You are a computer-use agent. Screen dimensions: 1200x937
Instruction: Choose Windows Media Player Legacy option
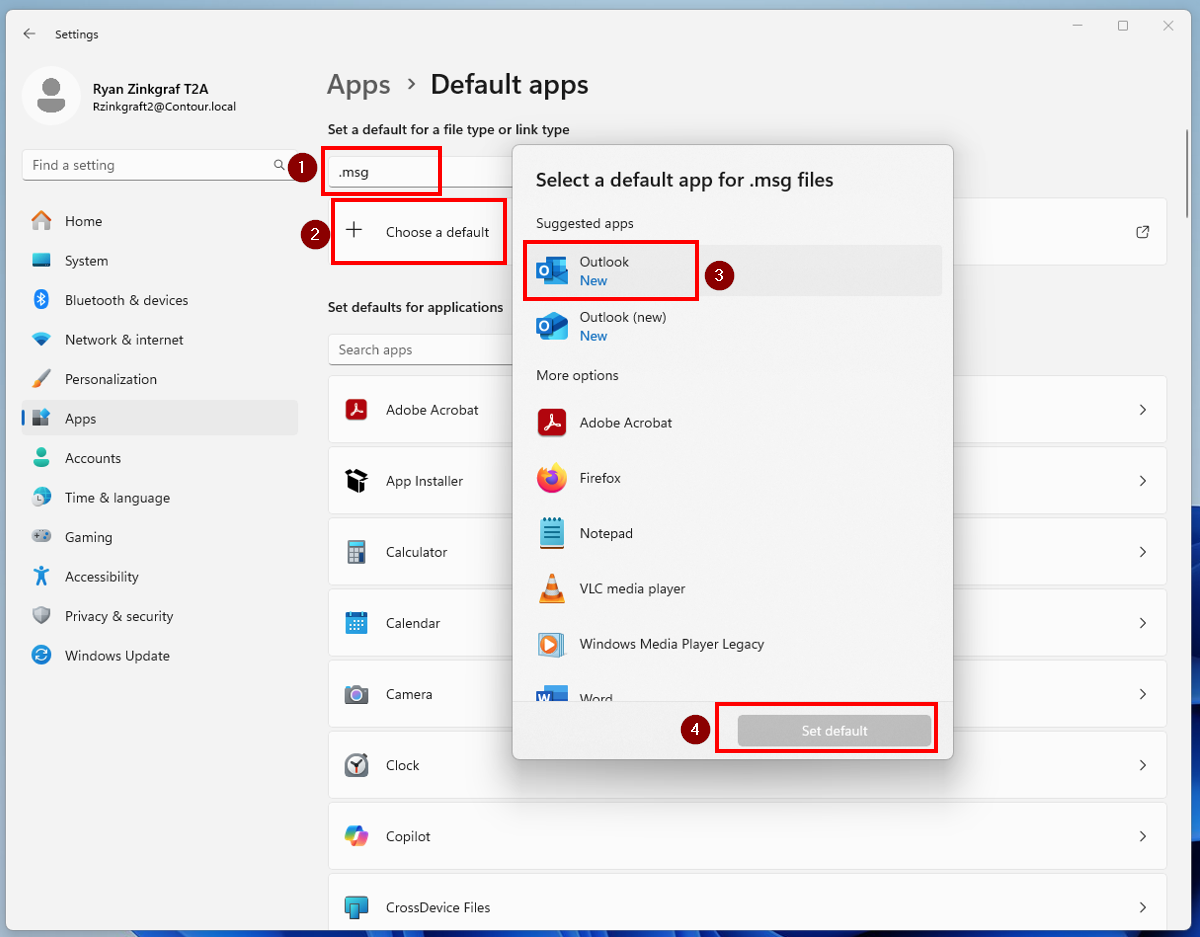click(x=732, y=644)
